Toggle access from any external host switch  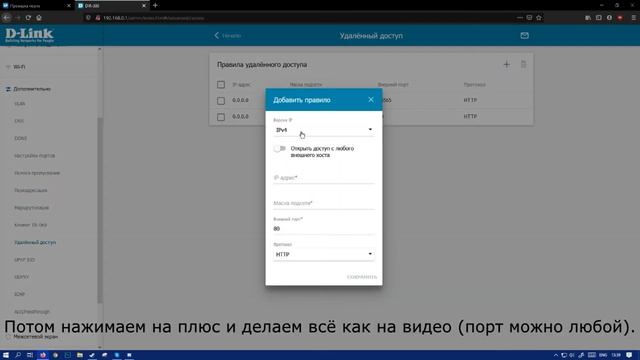point(280,149)
